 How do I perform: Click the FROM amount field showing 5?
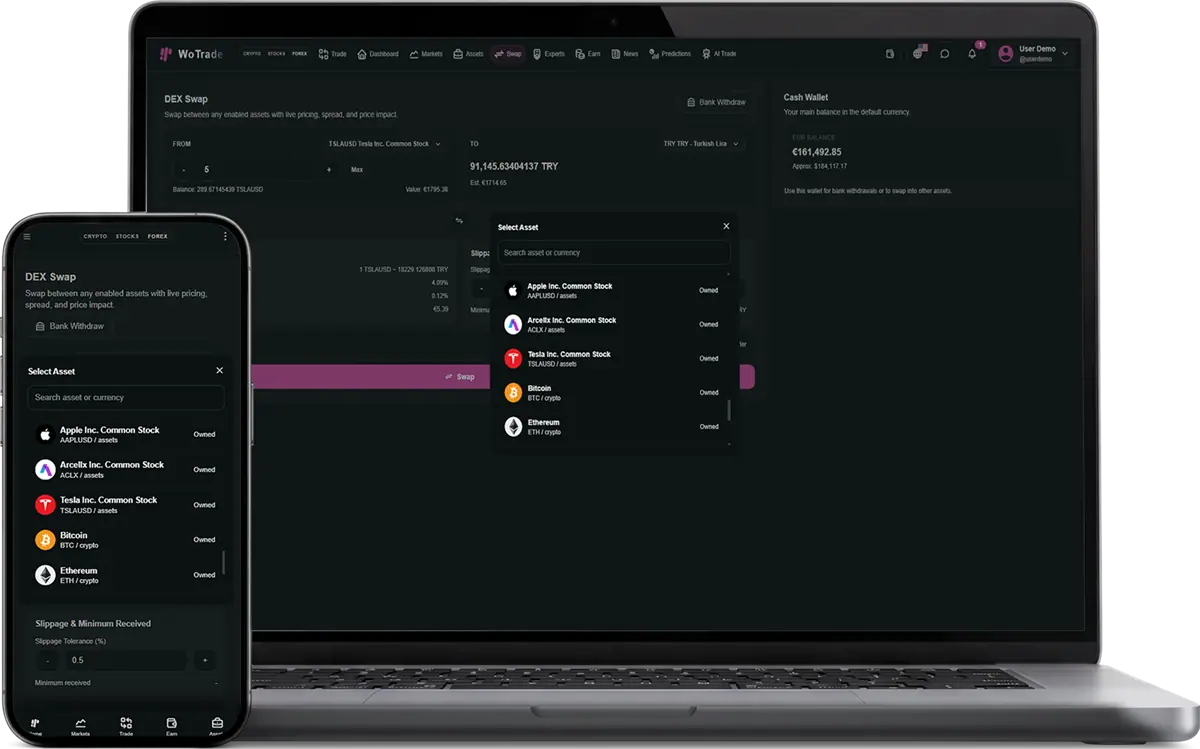257,170
